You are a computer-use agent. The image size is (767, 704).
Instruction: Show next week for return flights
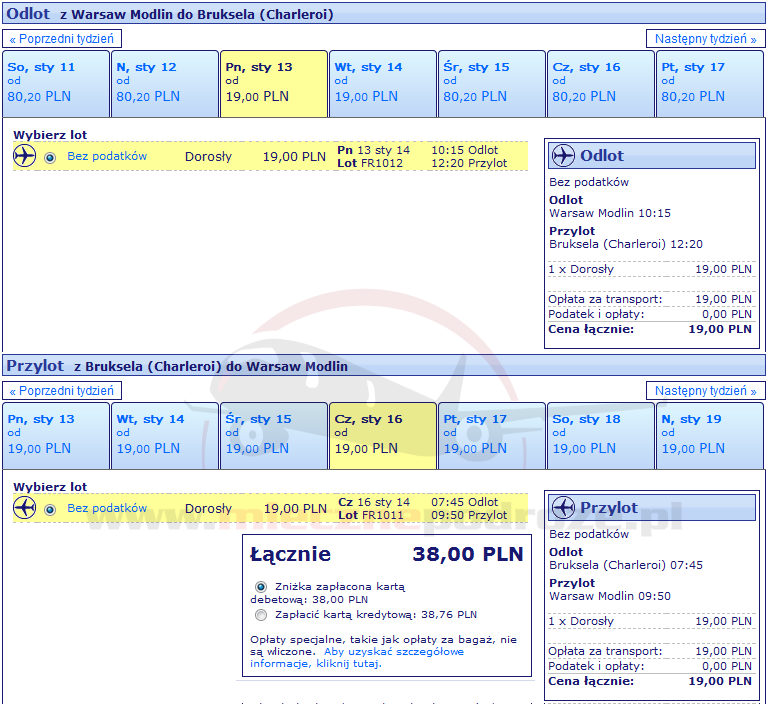[705, 391]
